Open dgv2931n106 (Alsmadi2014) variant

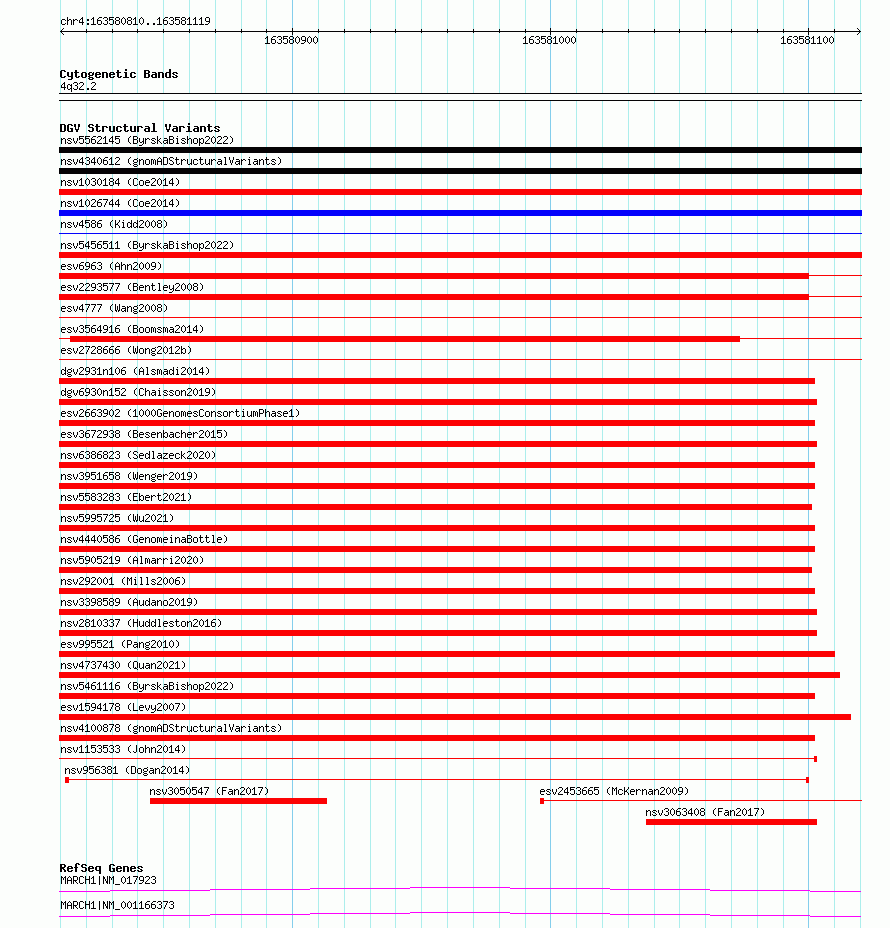click(135, 371)
